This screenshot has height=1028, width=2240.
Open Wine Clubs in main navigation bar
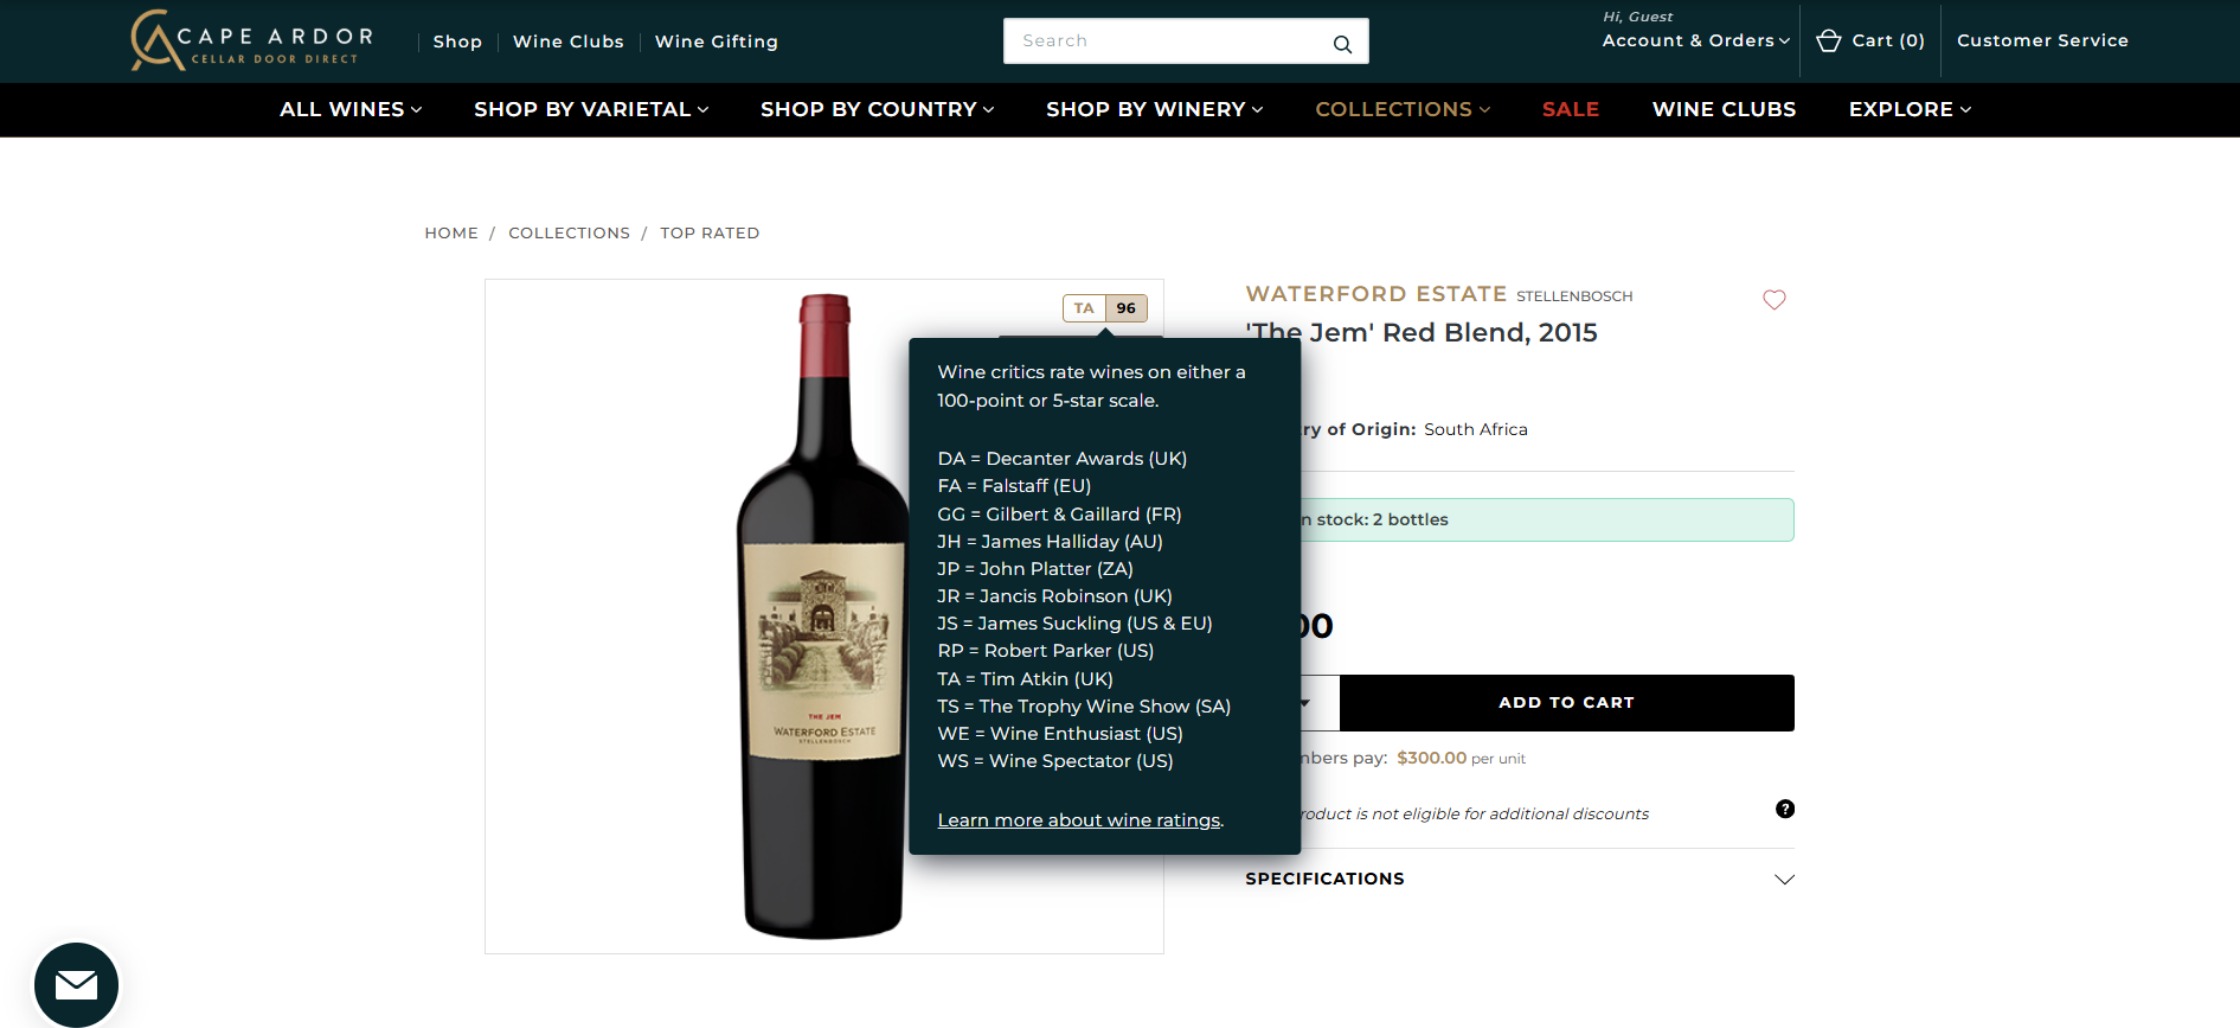1723,109
